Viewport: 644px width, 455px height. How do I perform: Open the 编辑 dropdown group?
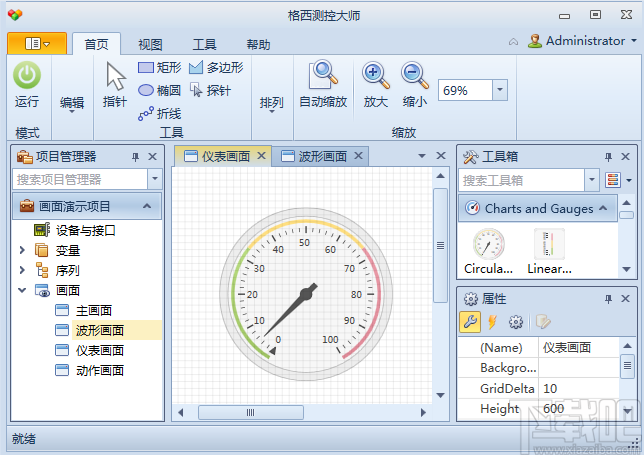72,104
